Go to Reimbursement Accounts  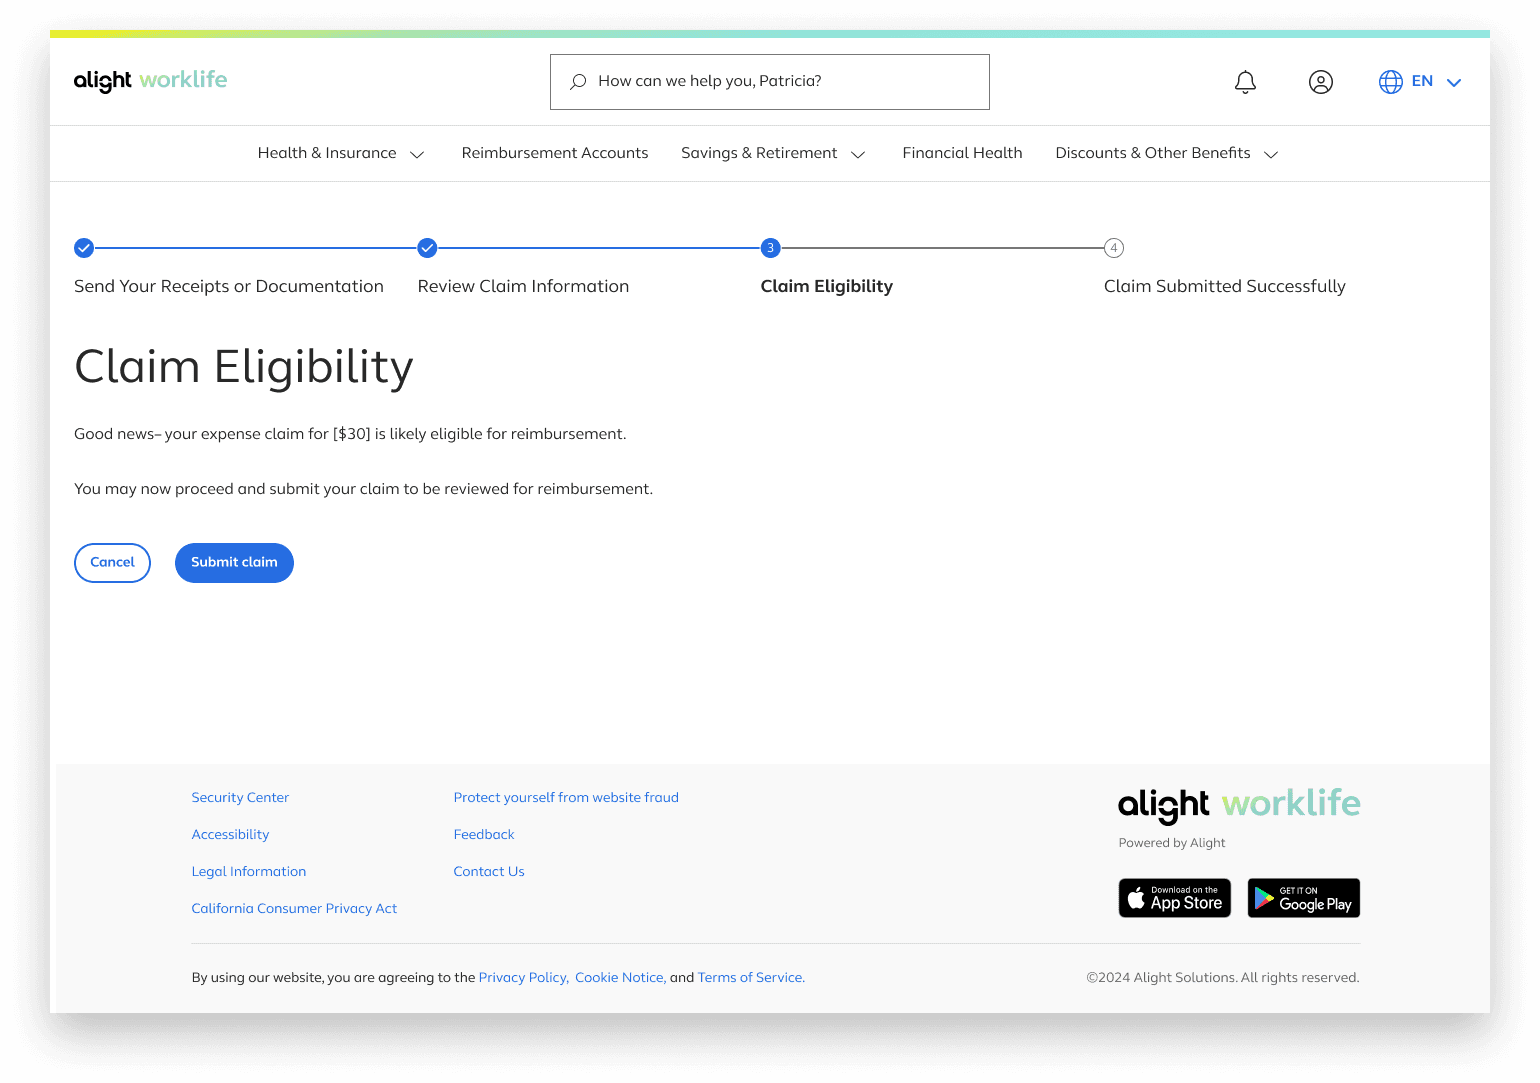555,153
